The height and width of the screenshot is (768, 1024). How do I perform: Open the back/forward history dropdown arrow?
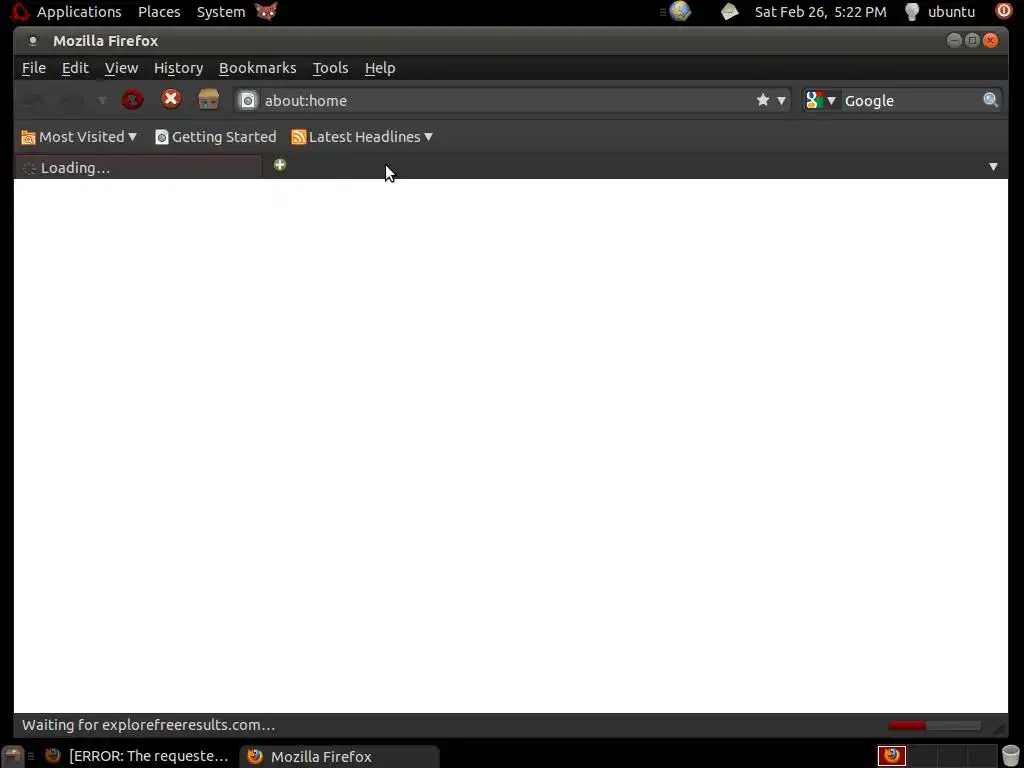102,101
